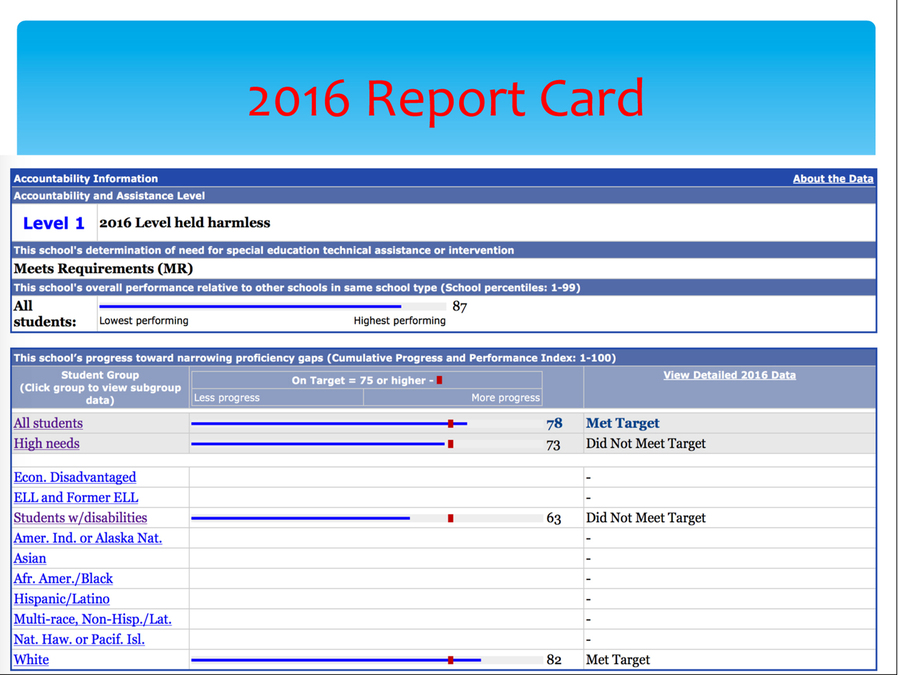
Task: Select Multi-race, Non-Hisp./Lat. link
Action: pos(92,619)
